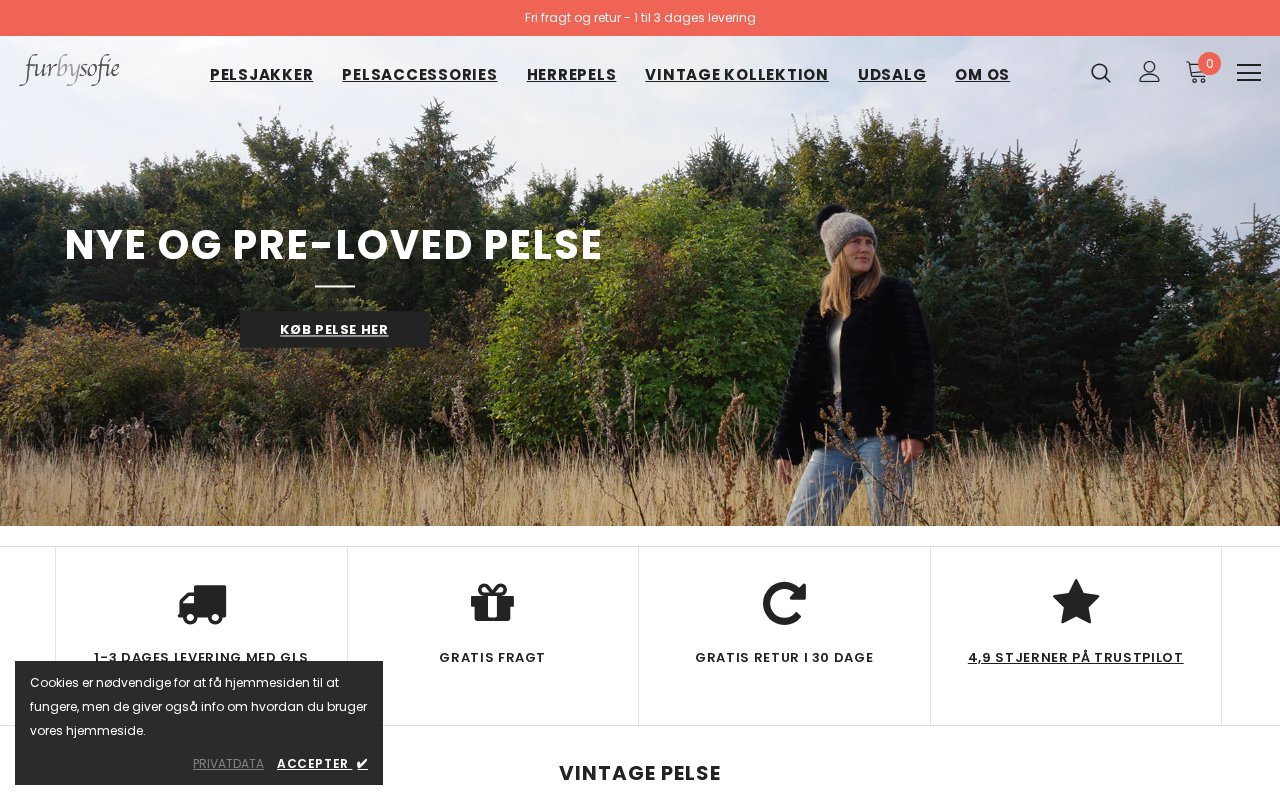This screenshot has height=800, width=1280.
Task: Click the Trustpilot star icon
Action: [1076, 602]
